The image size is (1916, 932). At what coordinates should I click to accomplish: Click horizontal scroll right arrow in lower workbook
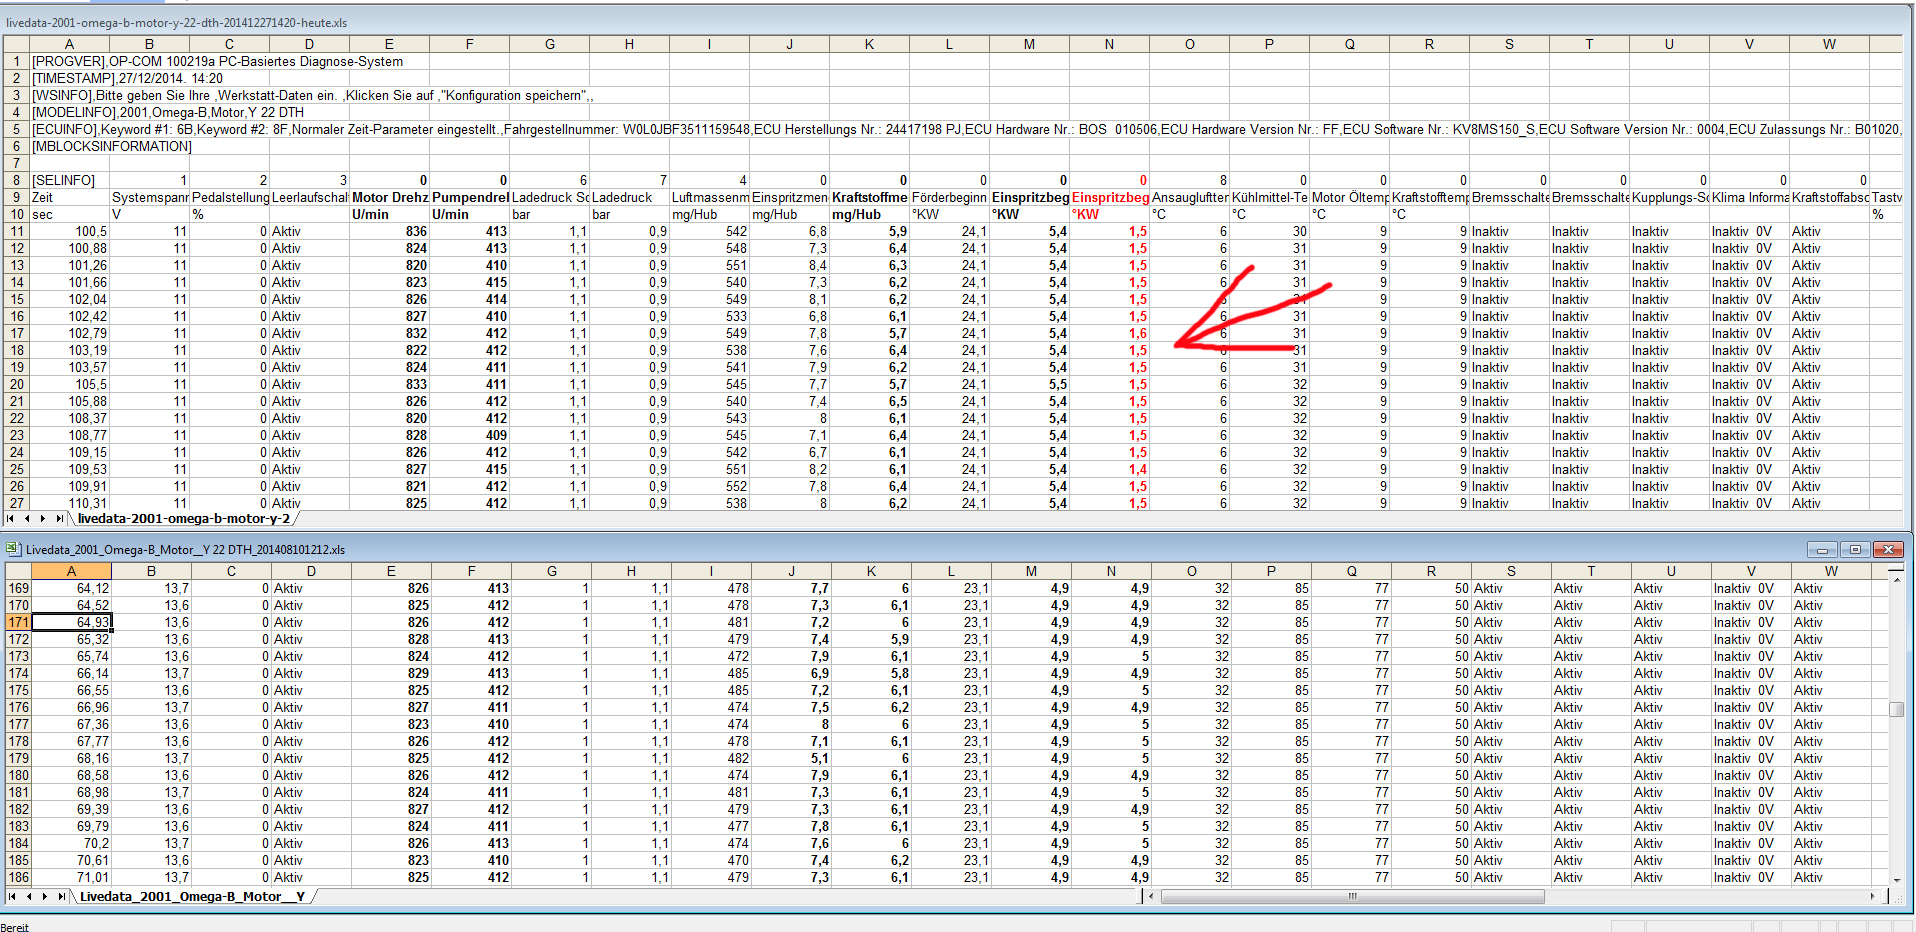pyautogui.click(x=1873, y=897)
